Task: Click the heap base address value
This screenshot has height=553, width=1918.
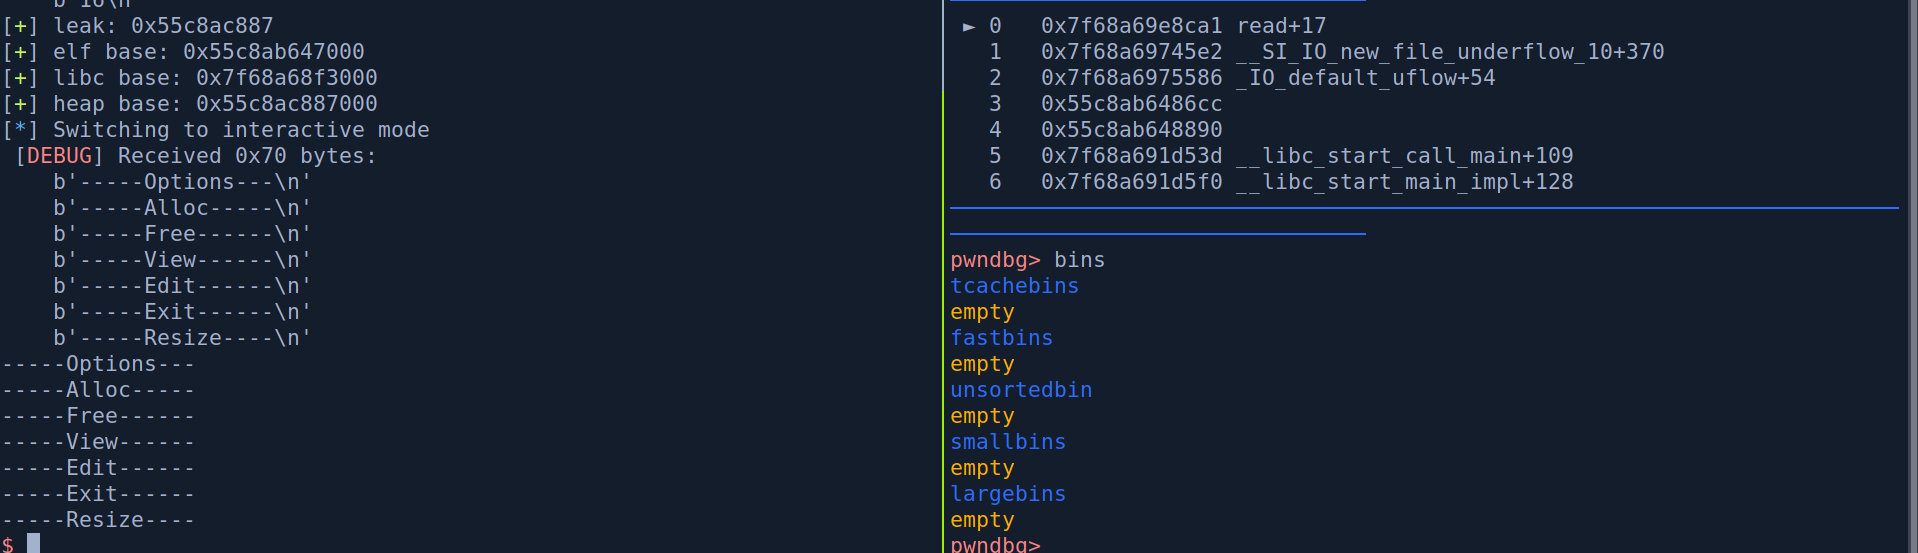Action: tap(286, 104)
